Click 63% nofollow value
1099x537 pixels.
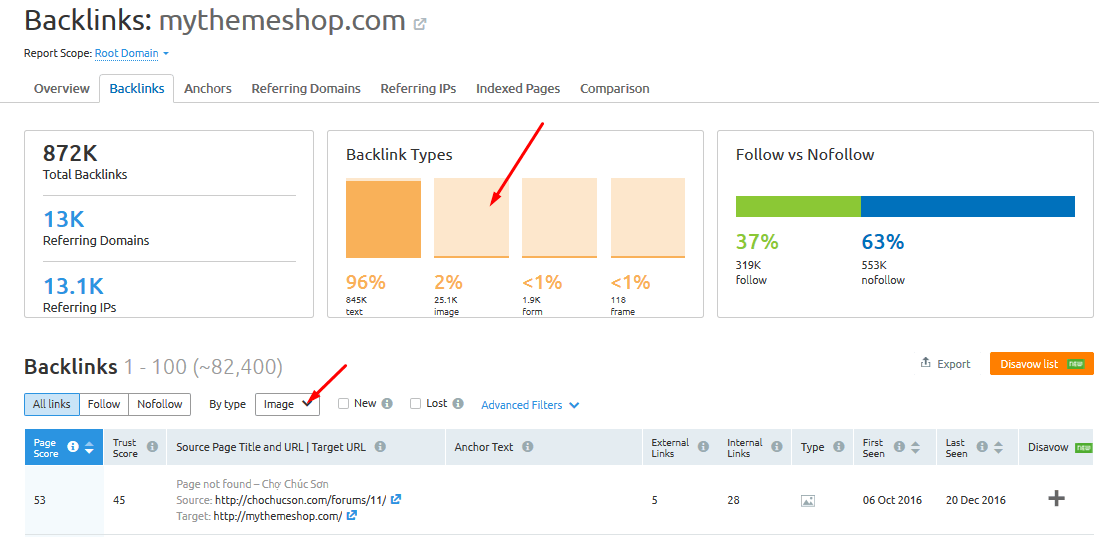click(882, 242)
